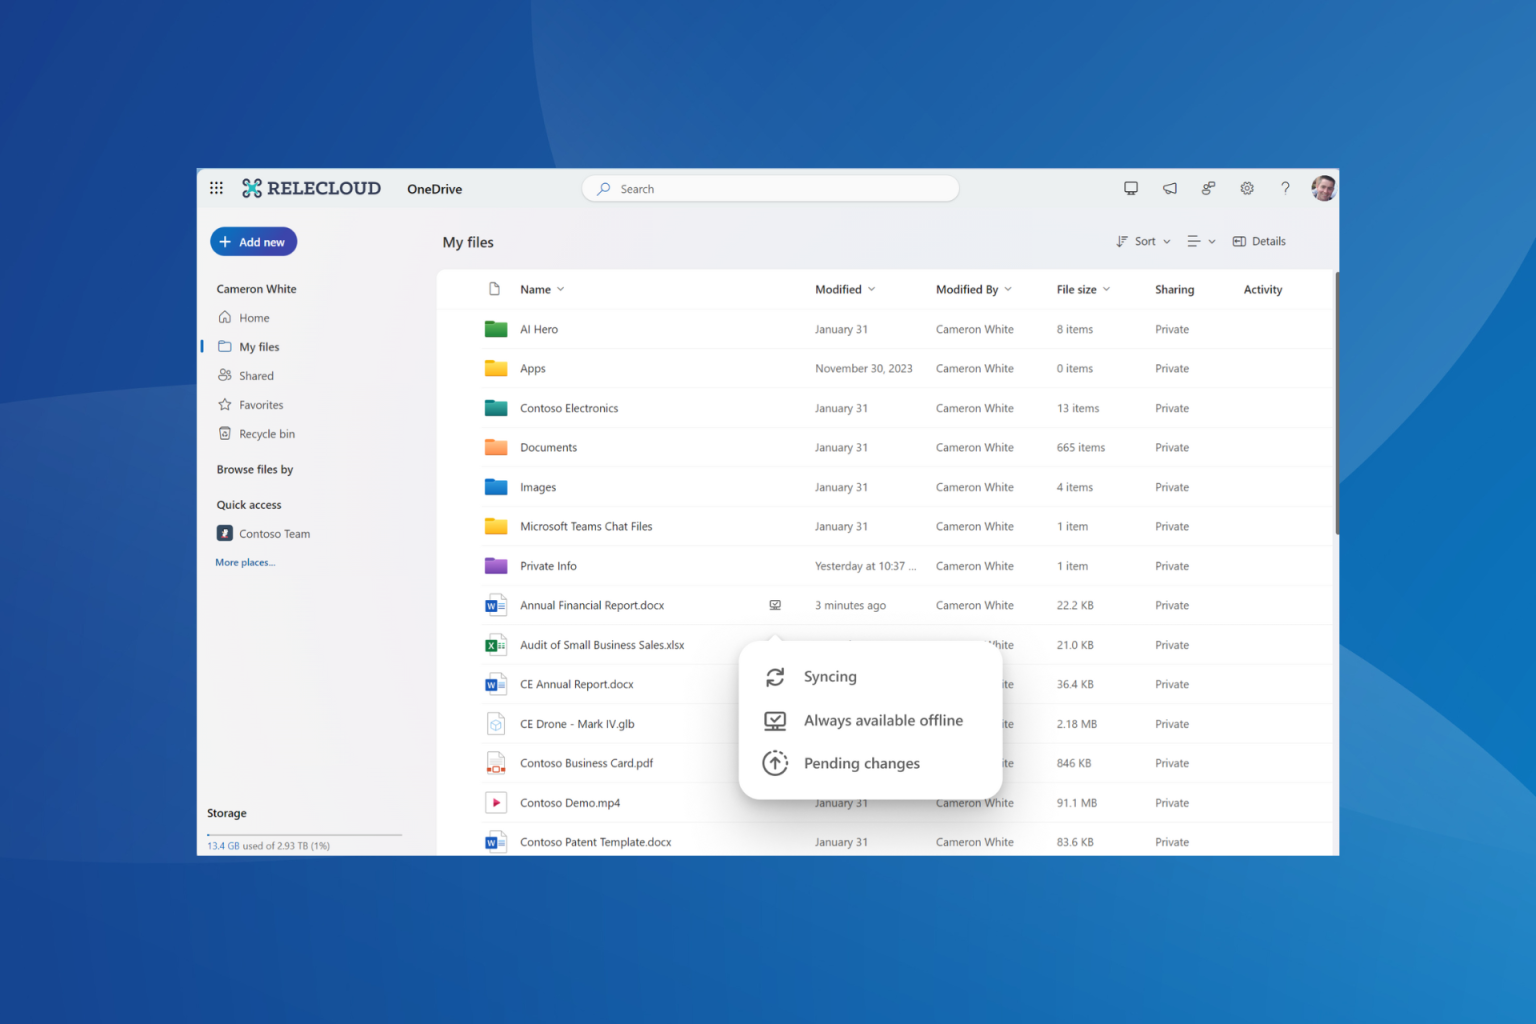Click the feedback person icon in header
This screenshot has width=1536, height=1024.
point(1208,188)
